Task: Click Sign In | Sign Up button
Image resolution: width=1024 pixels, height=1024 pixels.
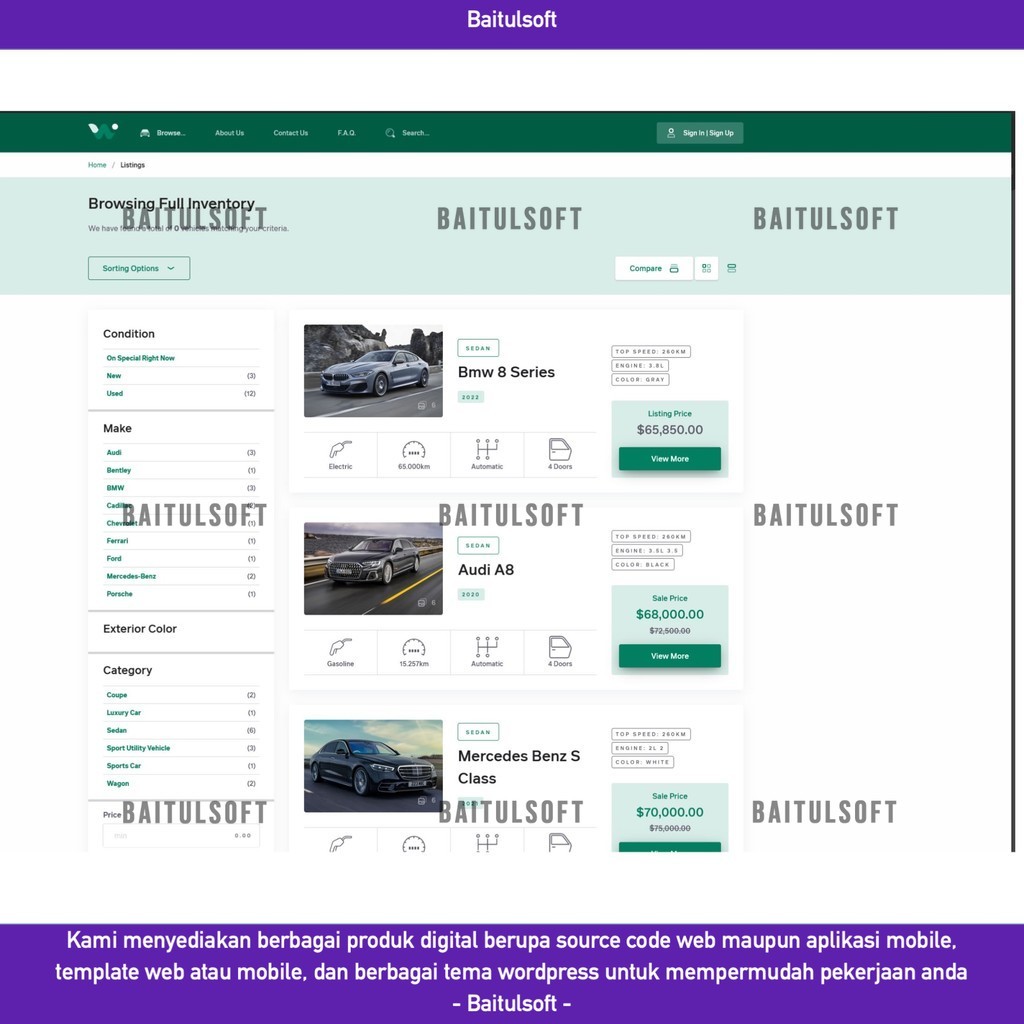Action: 699,133
